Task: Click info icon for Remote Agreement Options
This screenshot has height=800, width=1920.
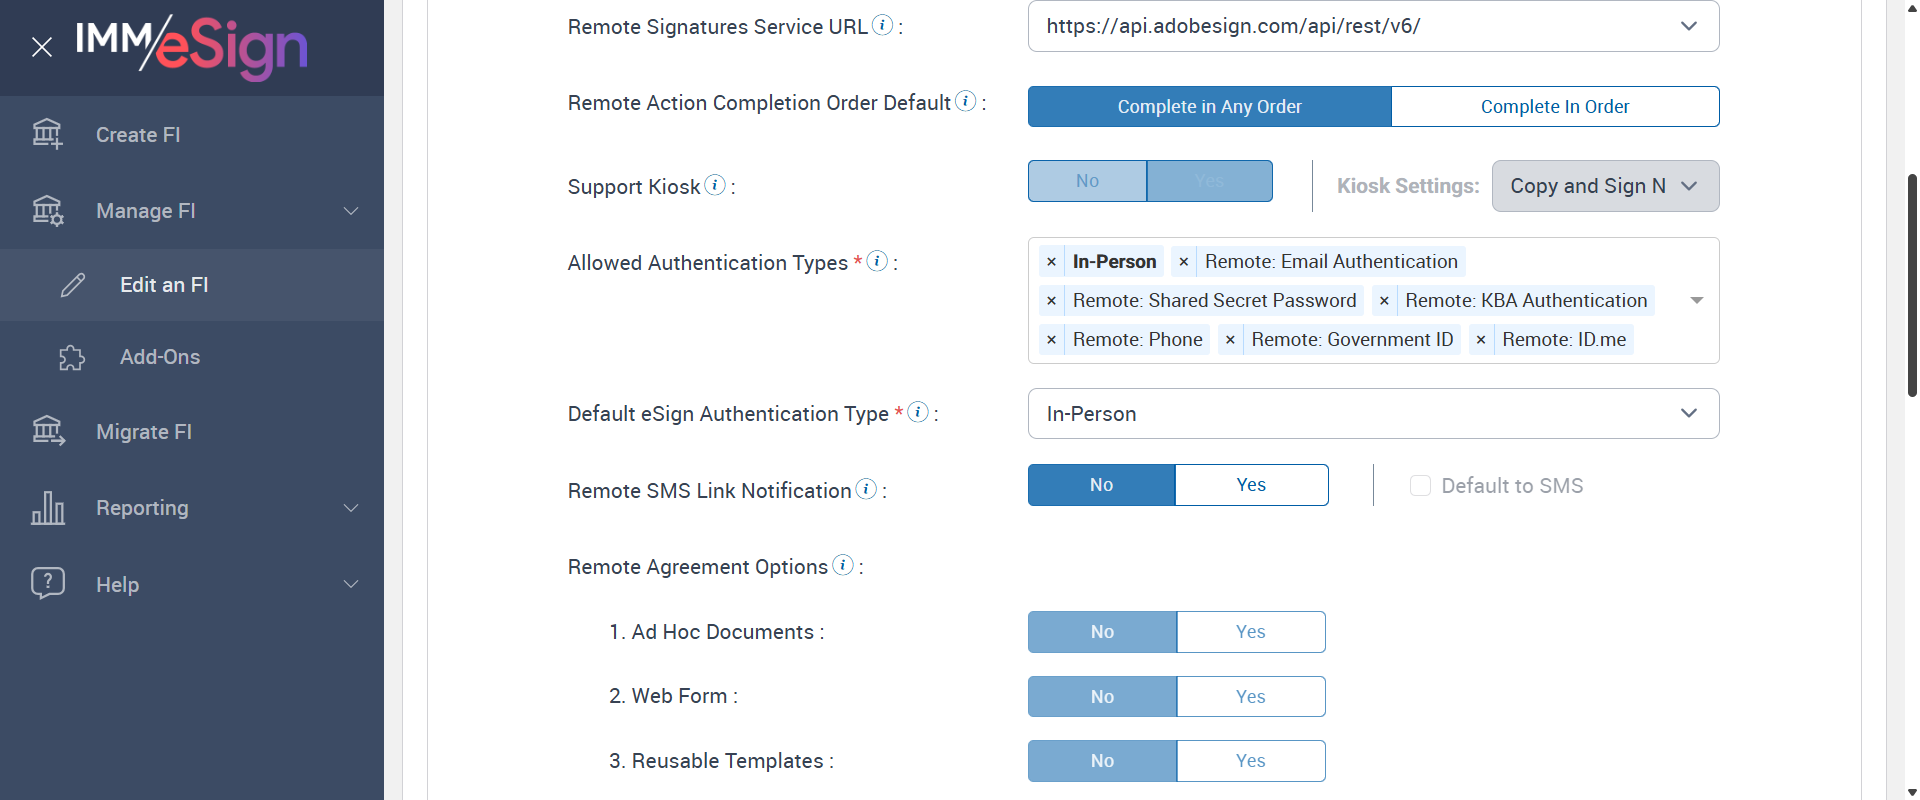Action: click(843, 565)
